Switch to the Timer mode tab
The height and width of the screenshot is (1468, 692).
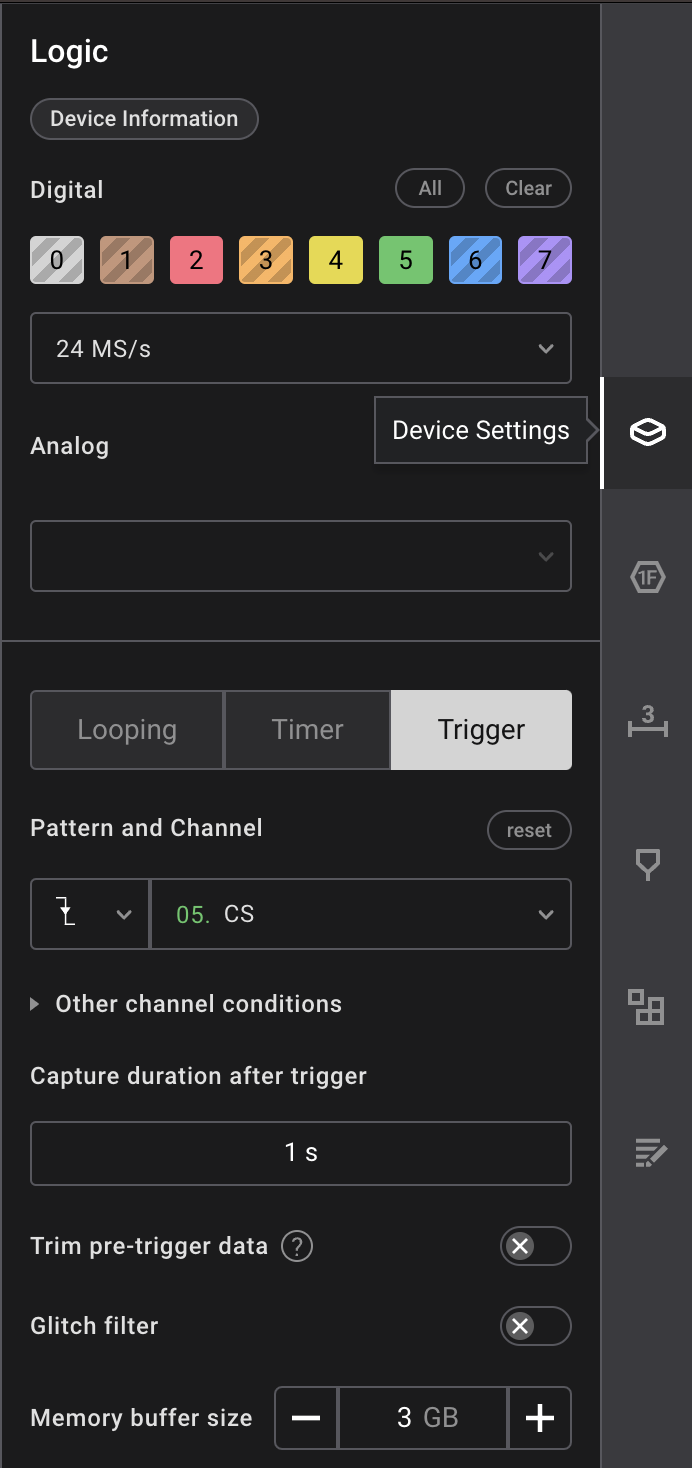(306, 729)
